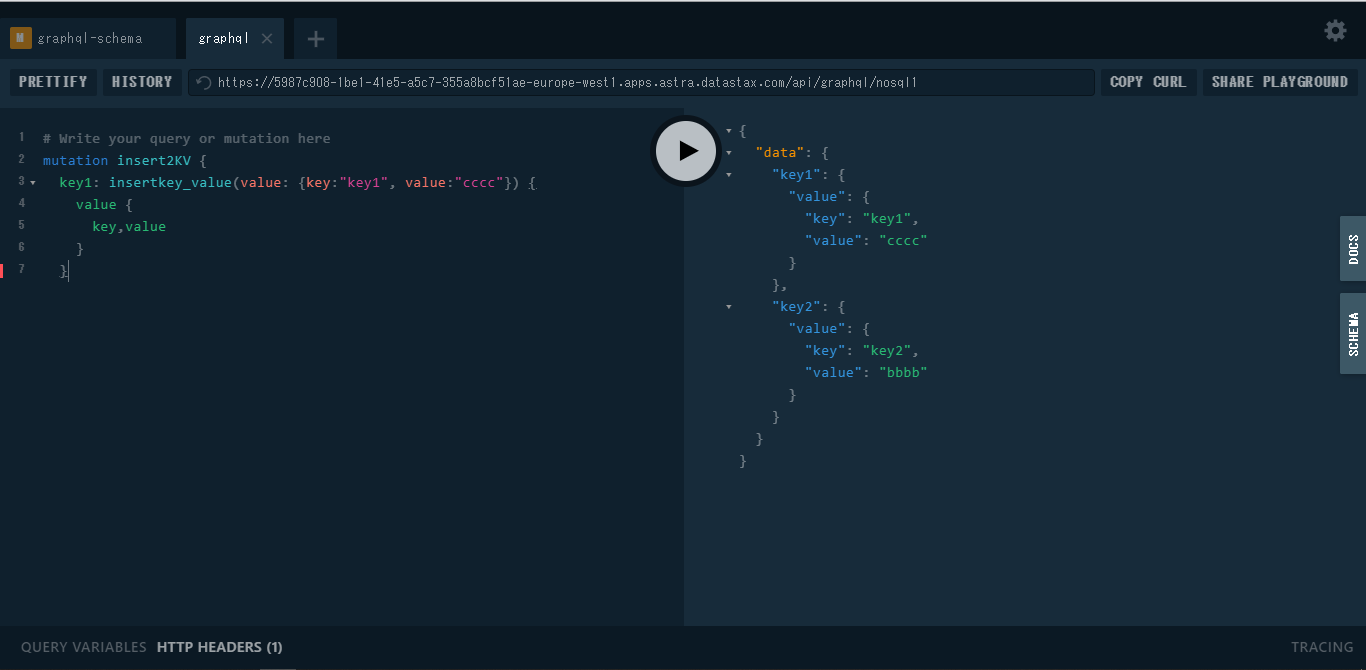1366x670 pixels.
Task: Click "bbbb" value in the response
Action: click(x=903, y=372)
